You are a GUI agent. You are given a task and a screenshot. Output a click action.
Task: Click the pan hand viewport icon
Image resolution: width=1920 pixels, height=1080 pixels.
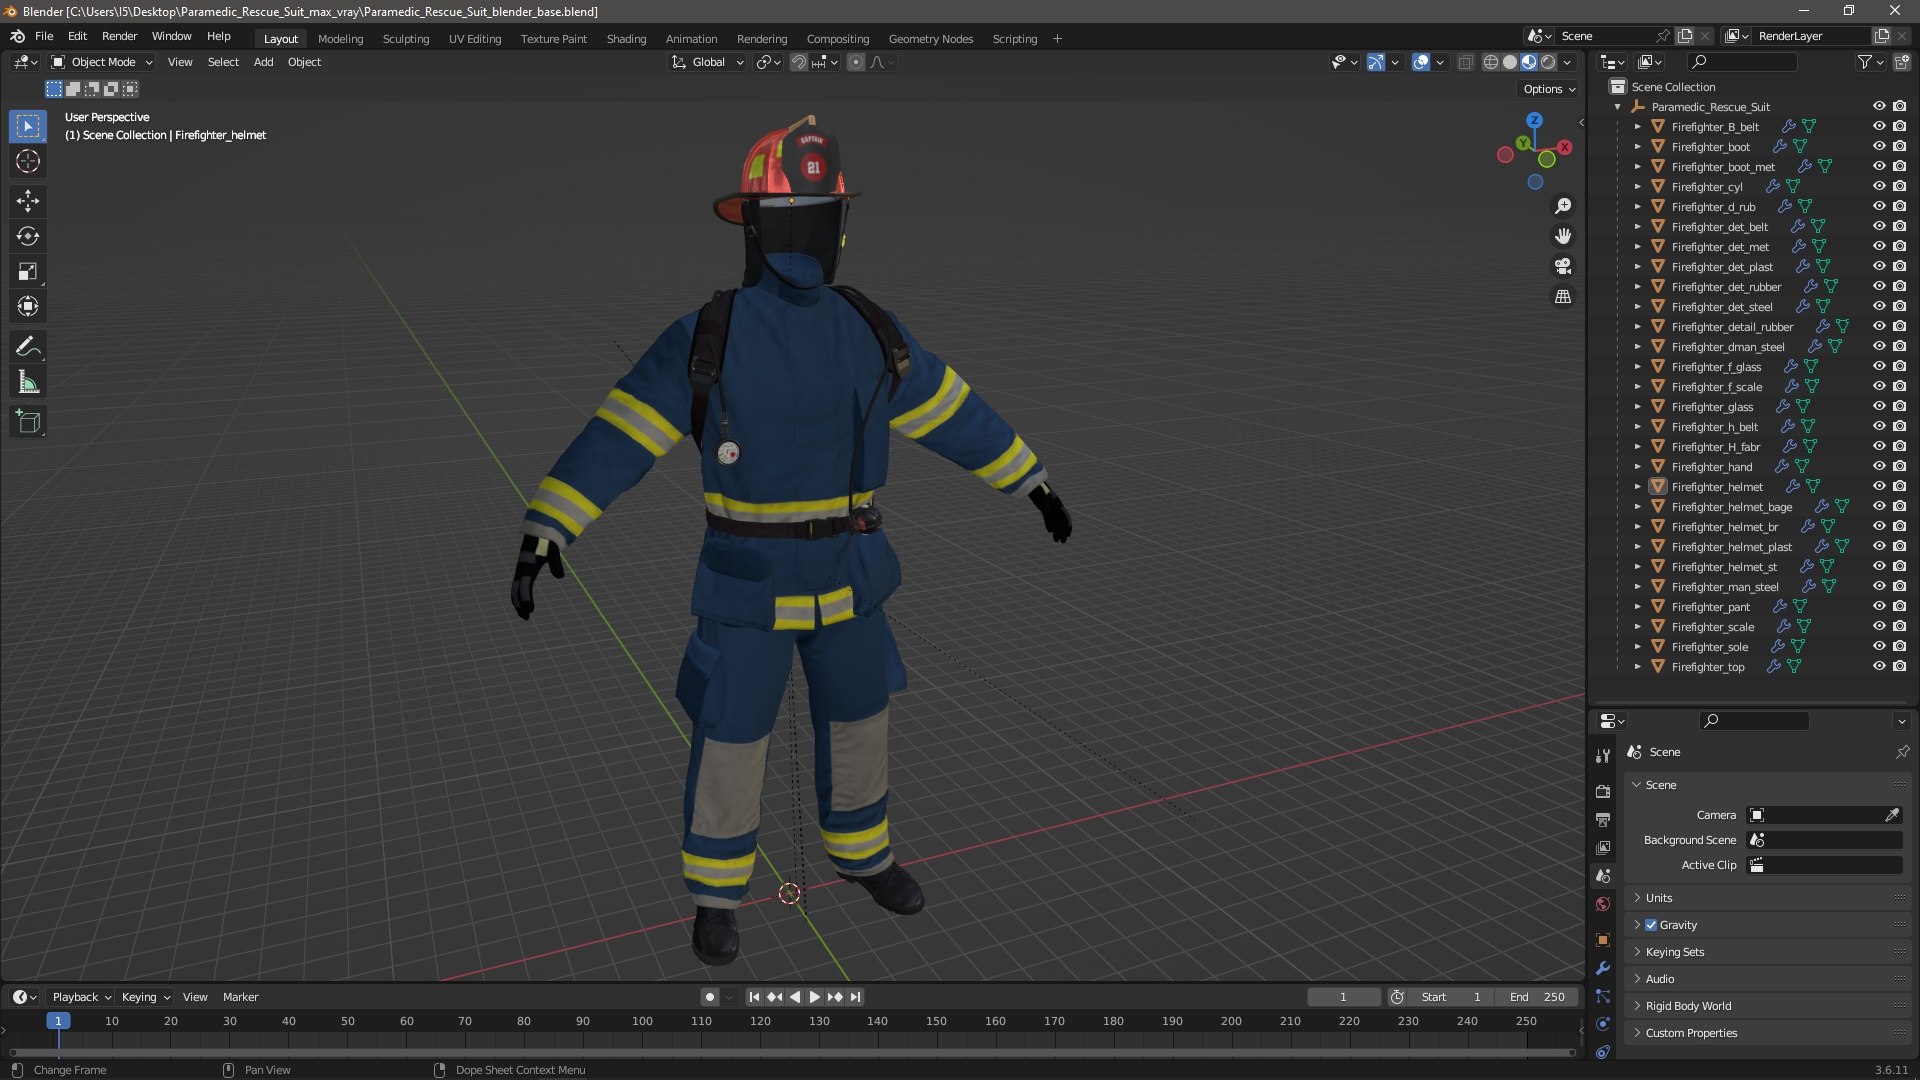[1562, 236]
